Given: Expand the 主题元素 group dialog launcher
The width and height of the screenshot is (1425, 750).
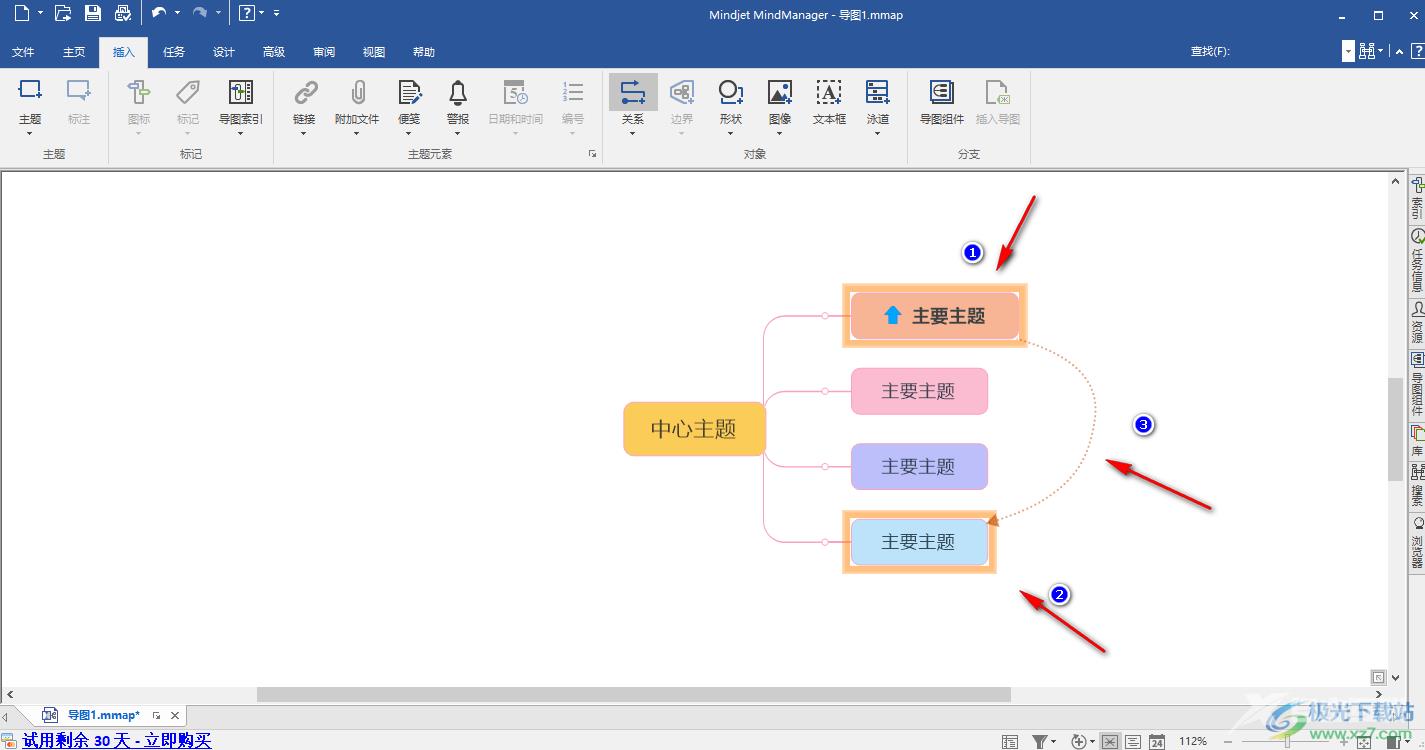Looking at the screenshot, I should click(592, 154).
